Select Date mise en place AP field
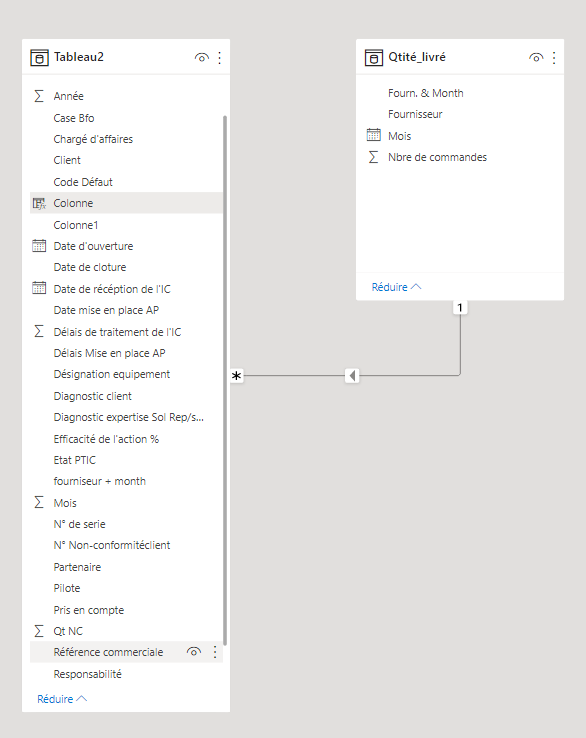This screenshot has height=738, width=586. [126, 310]
